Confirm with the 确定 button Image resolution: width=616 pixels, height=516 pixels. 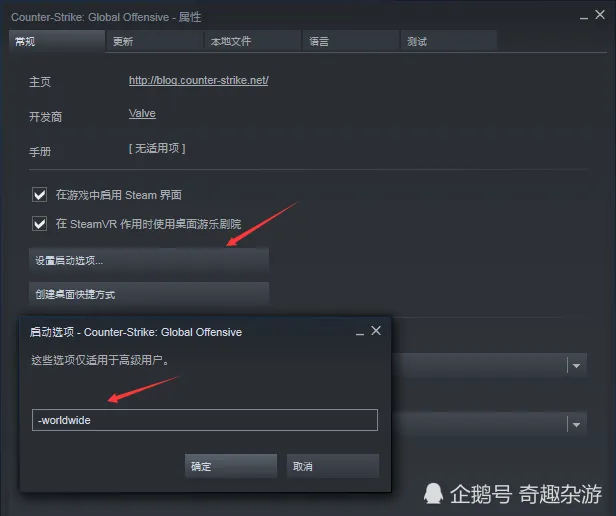click(x=231, y=466)
